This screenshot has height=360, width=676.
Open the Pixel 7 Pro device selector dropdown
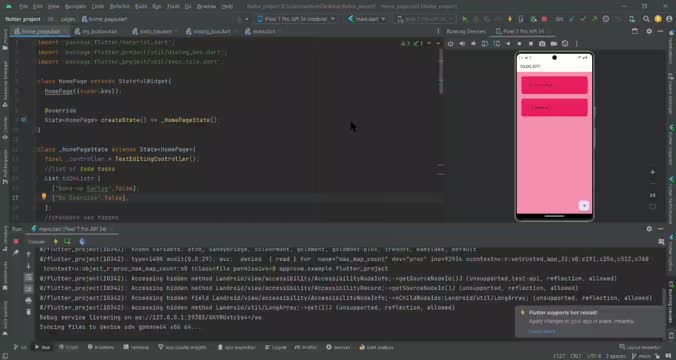(x=296, y=19)
